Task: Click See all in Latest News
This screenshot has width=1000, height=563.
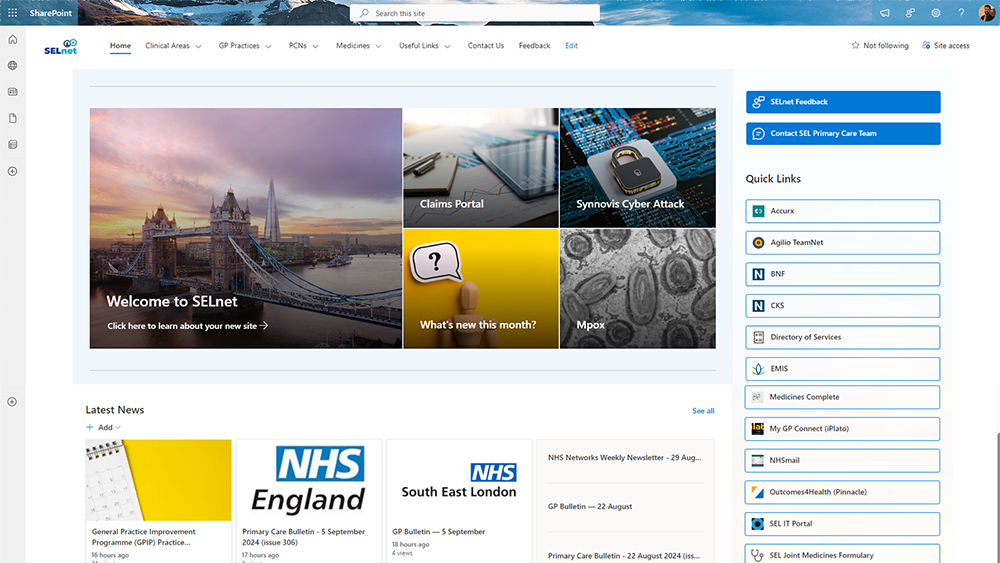Action: tap(703, 411)
